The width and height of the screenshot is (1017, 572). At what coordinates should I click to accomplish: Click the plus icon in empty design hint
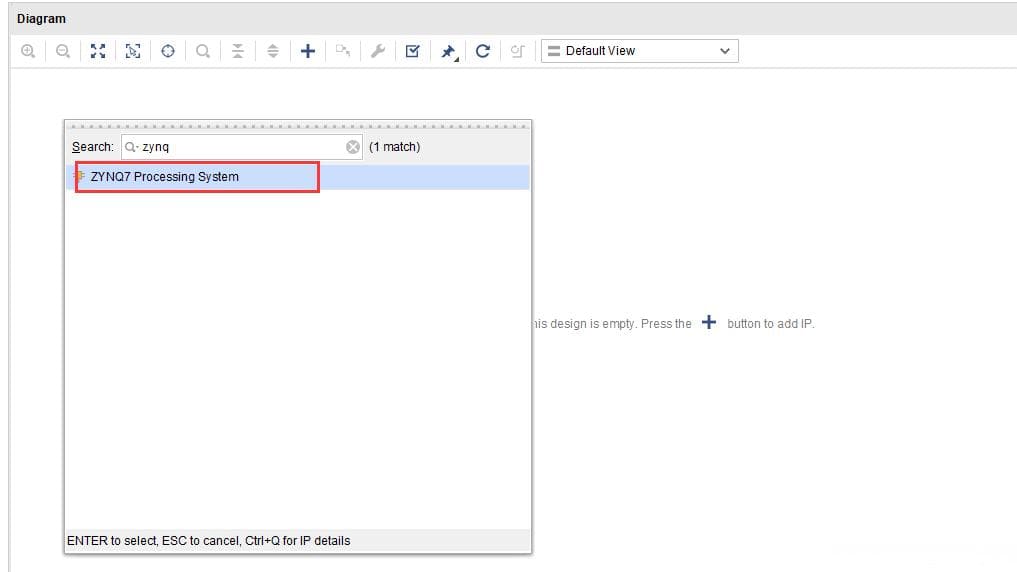tap(709, 322)
